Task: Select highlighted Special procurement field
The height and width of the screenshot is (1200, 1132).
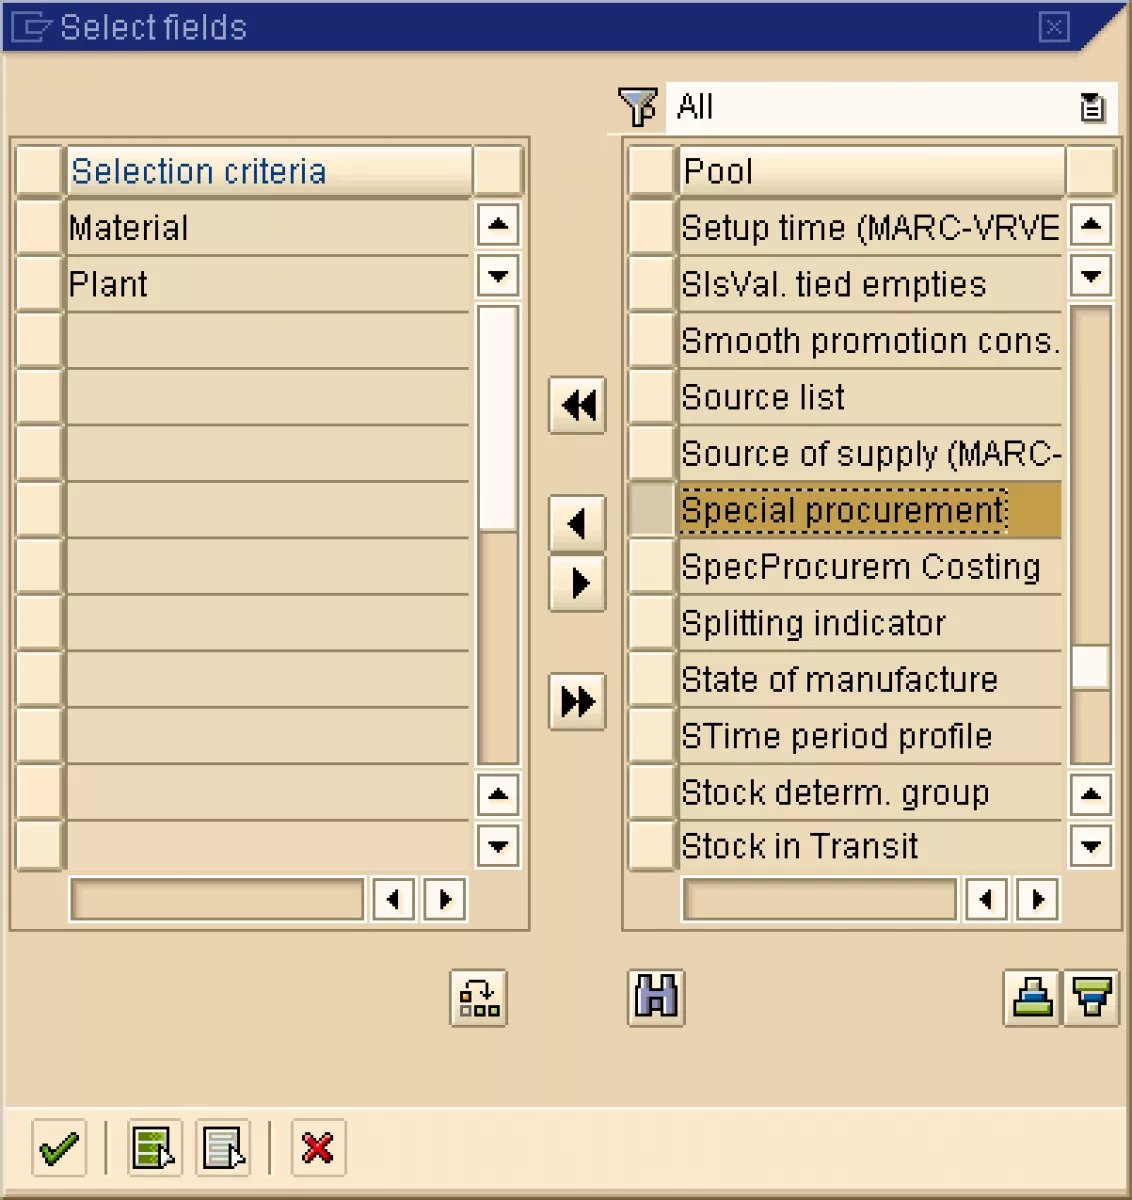Action: [x=870, y=510]
